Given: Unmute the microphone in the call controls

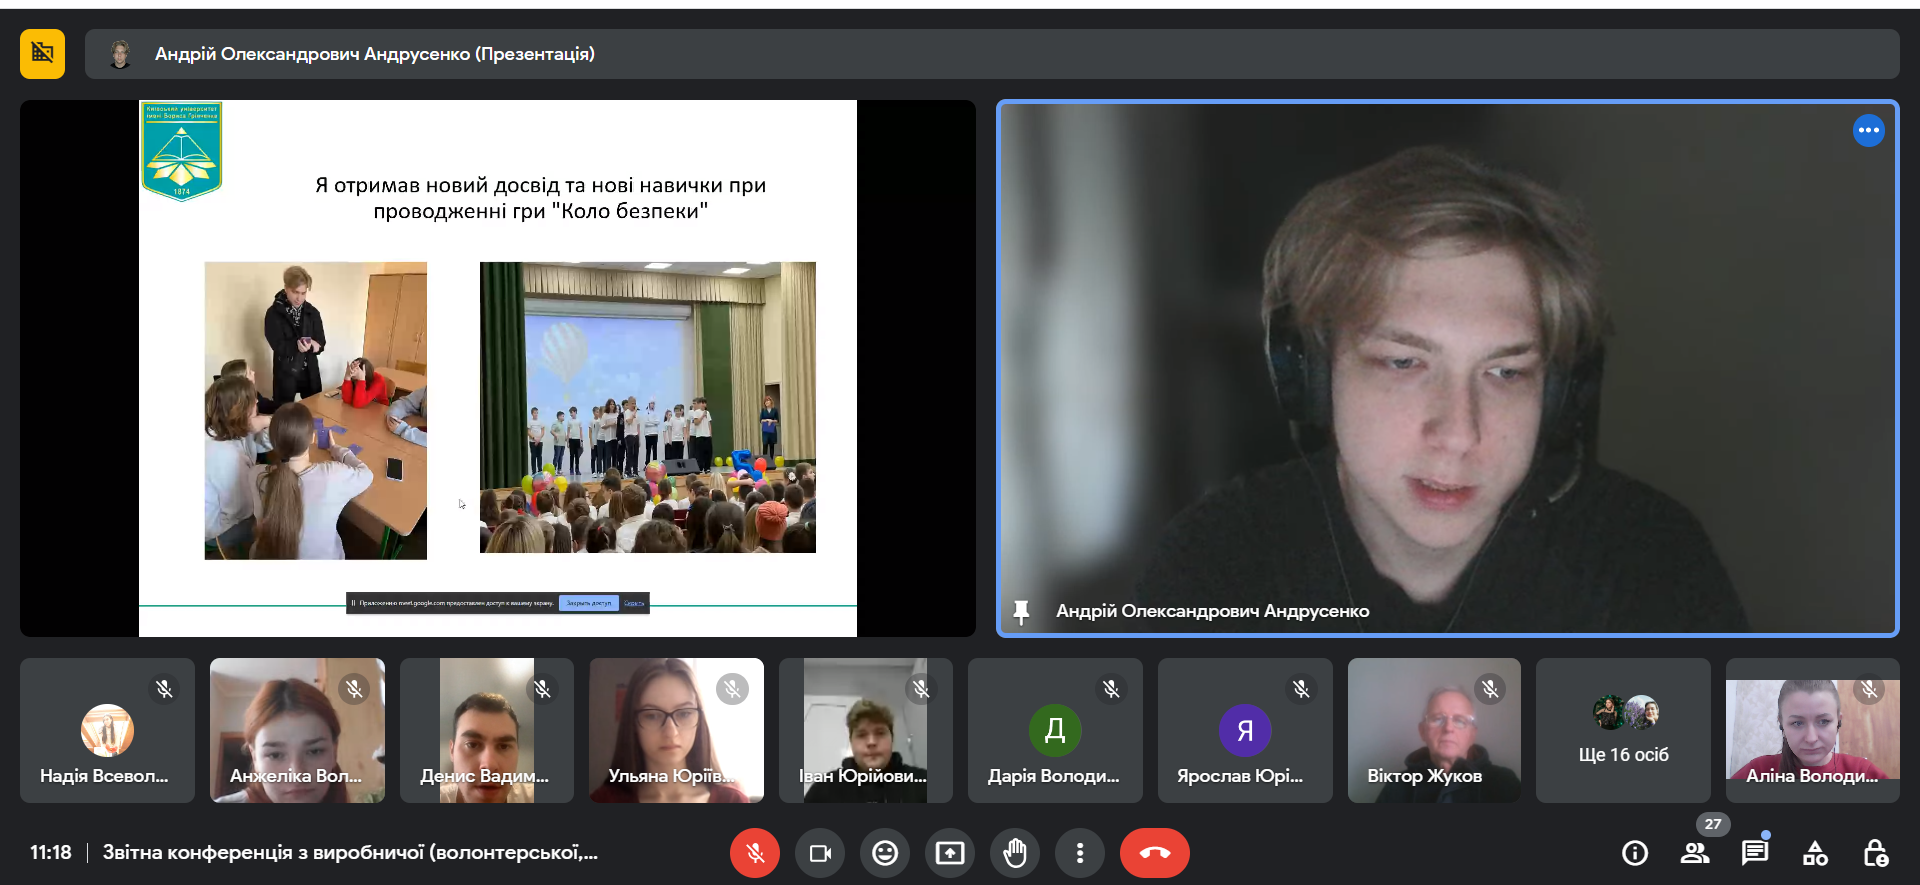Looking at the screenshot, I should (x=755, y=853).
